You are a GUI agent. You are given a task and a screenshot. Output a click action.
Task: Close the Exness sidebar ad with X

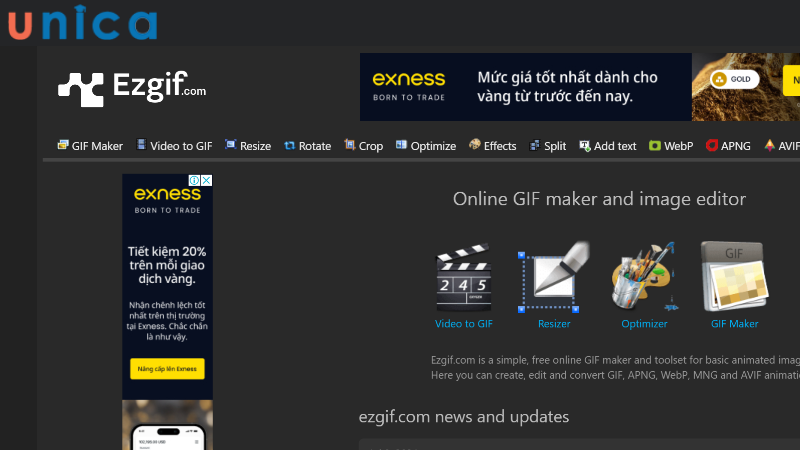(x=206, y=180)
